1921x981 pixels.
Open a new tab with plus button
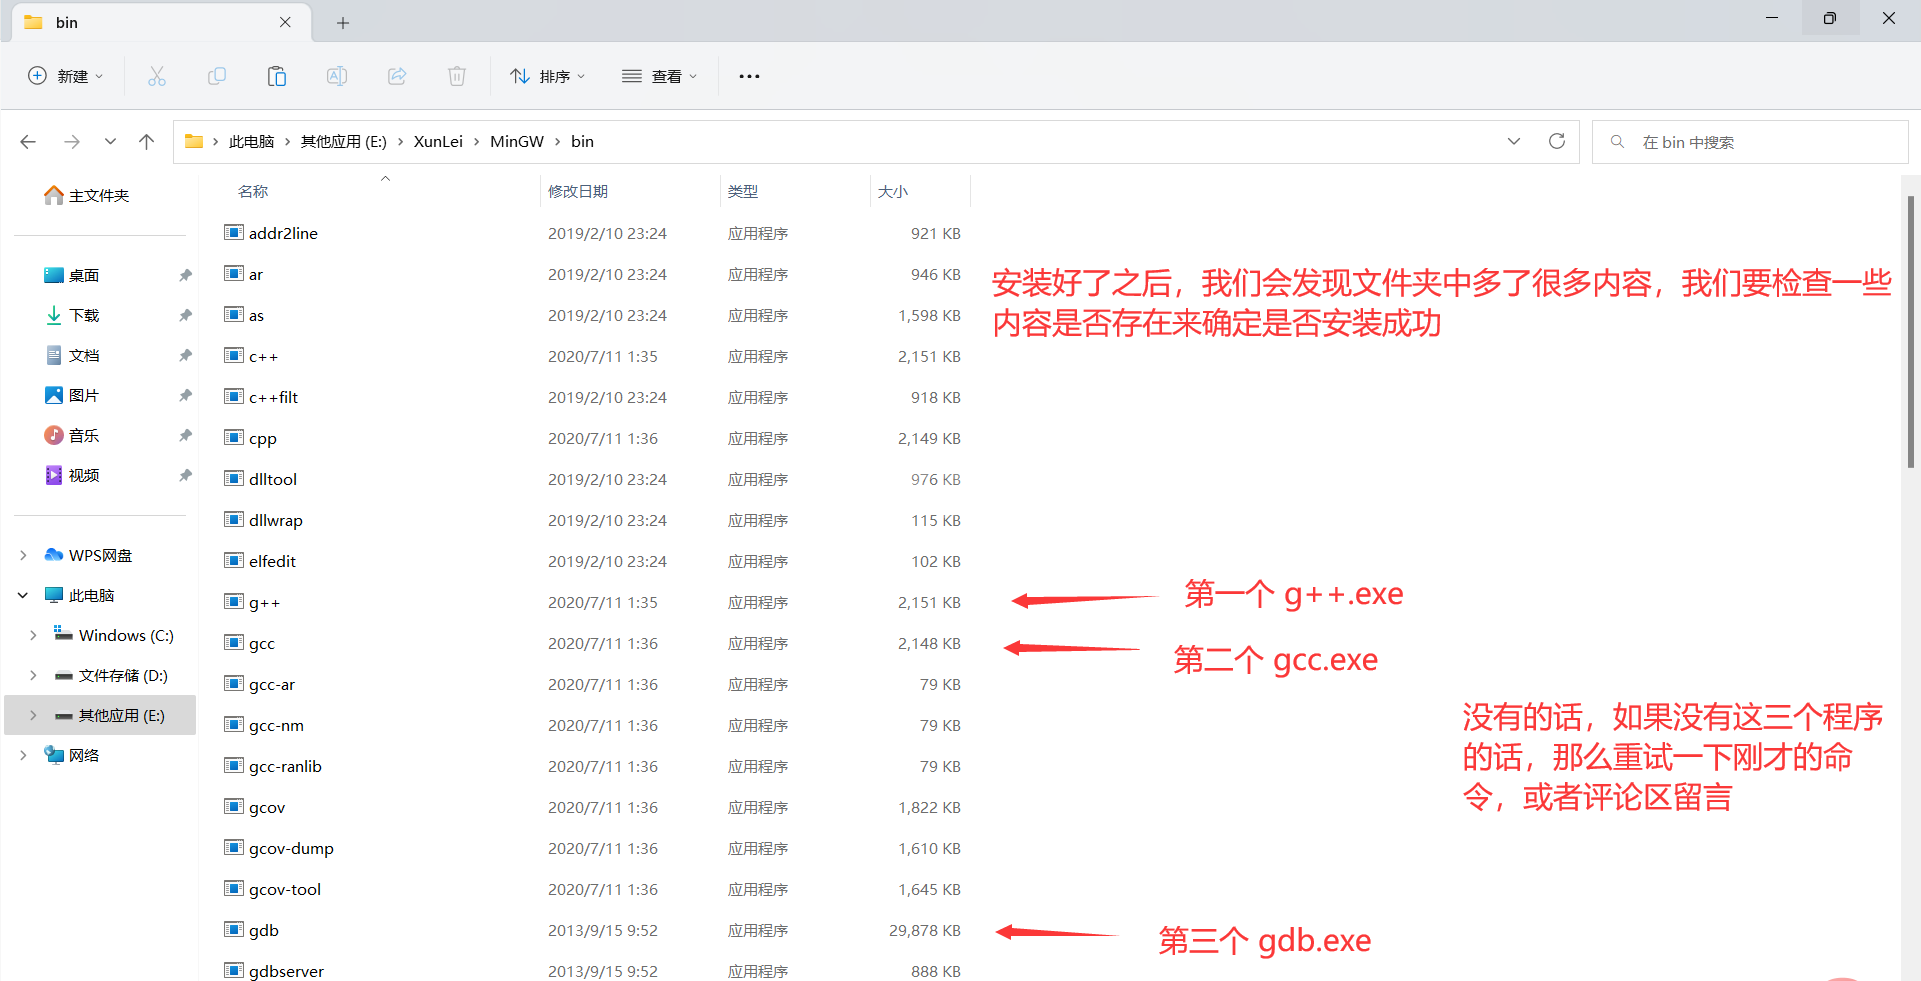click(x=343, y=22)
